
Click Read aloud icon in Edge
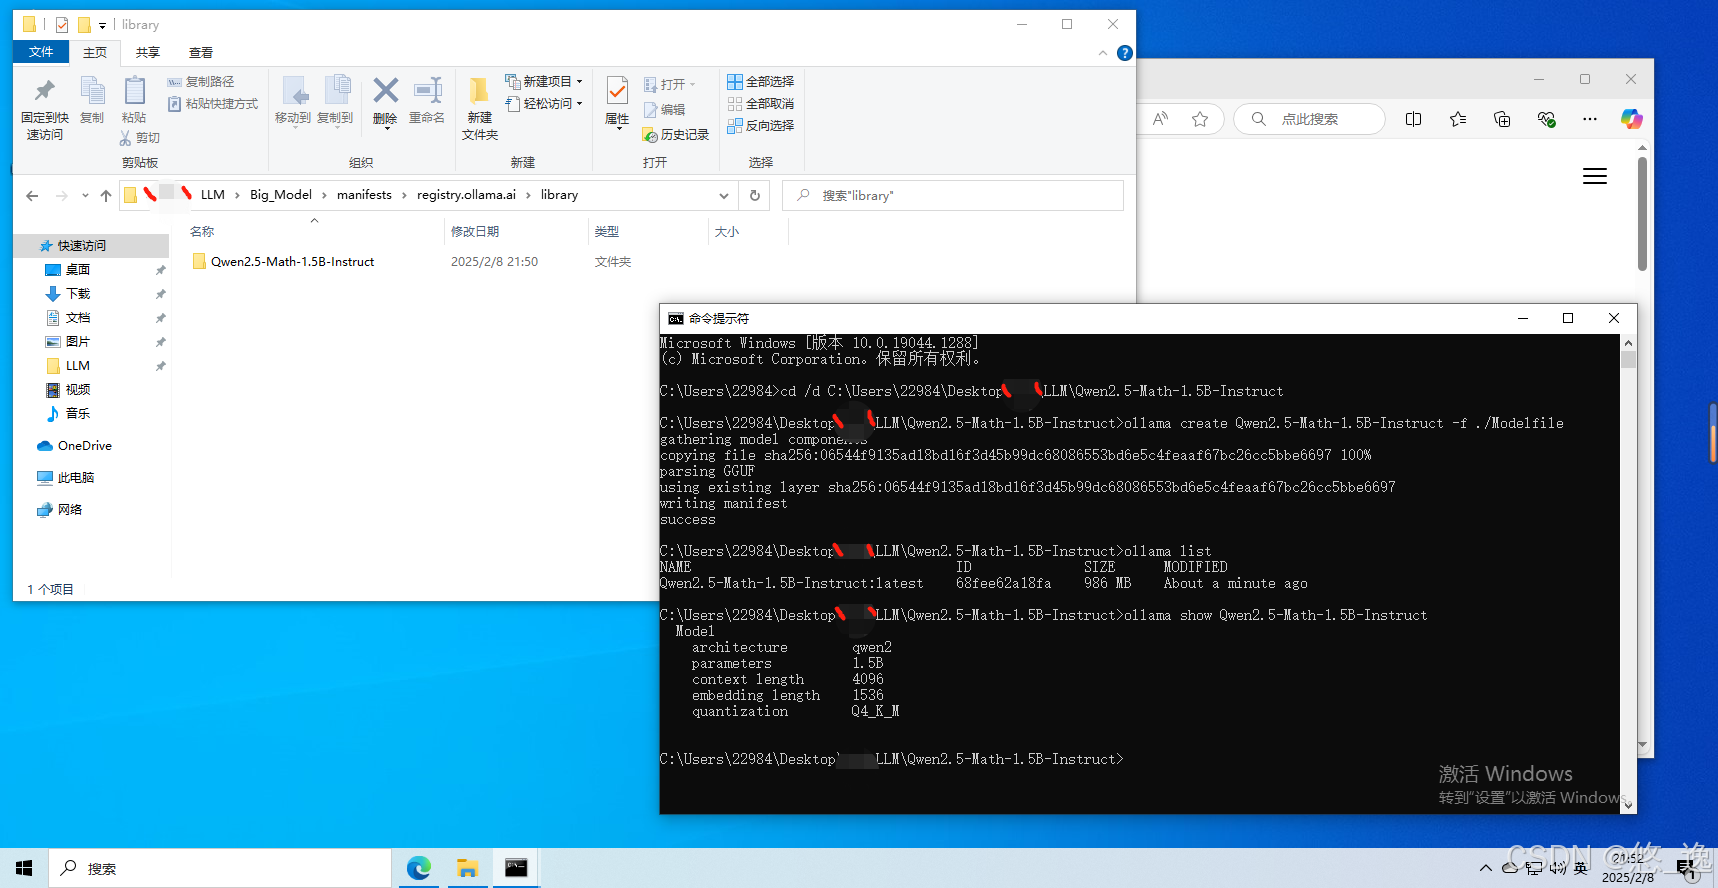click(x=1160, y=119)
